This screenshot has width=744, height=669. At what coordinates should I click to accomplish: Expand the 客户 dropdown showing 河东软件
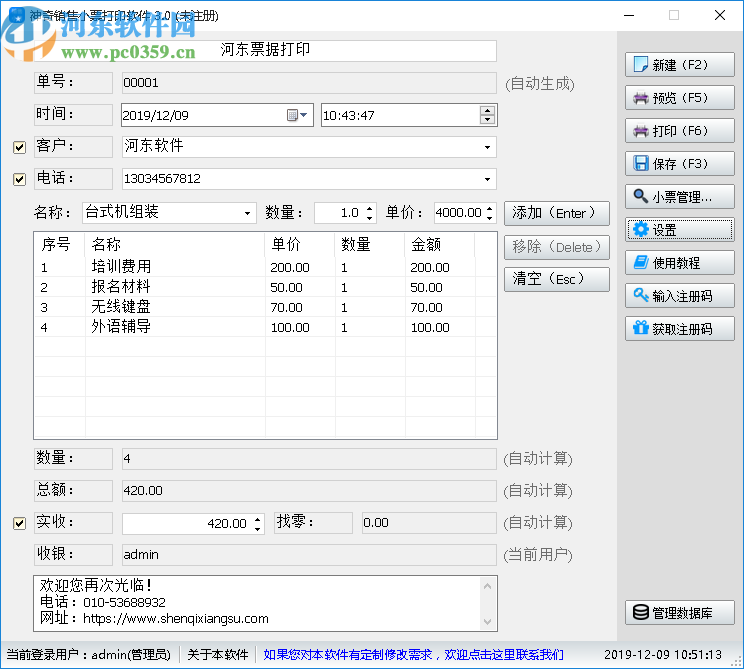pyautogui.click(x=487, y=148)
